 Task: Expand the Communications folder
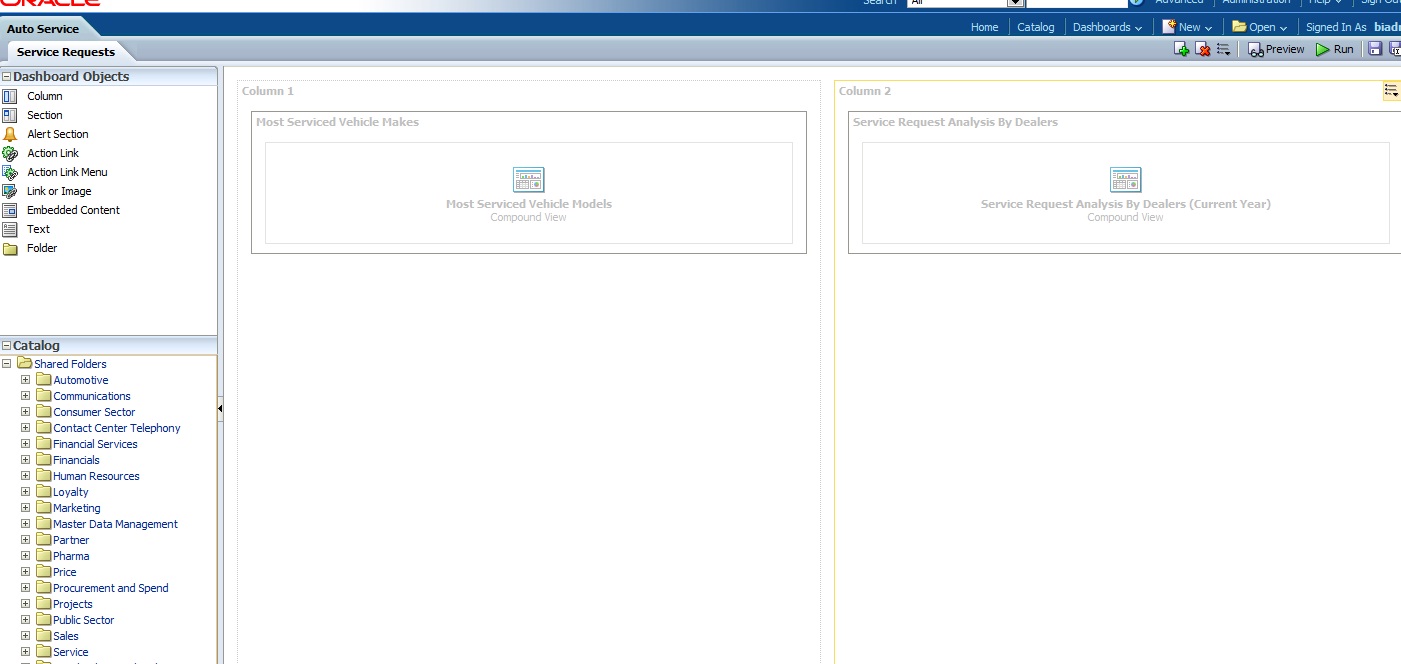[x=26, y=396]
